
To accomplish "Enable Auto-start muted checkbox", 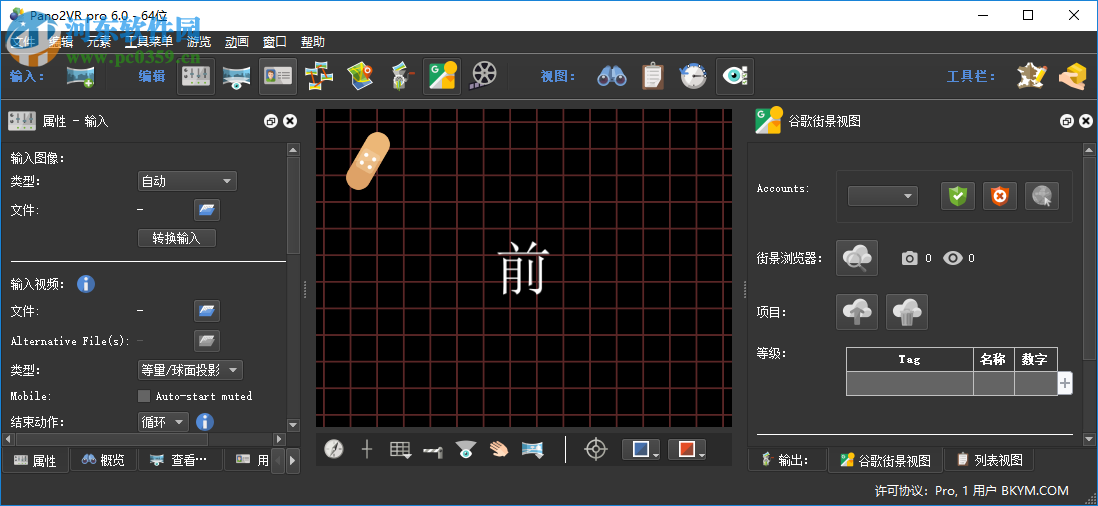I will [144, 396].
